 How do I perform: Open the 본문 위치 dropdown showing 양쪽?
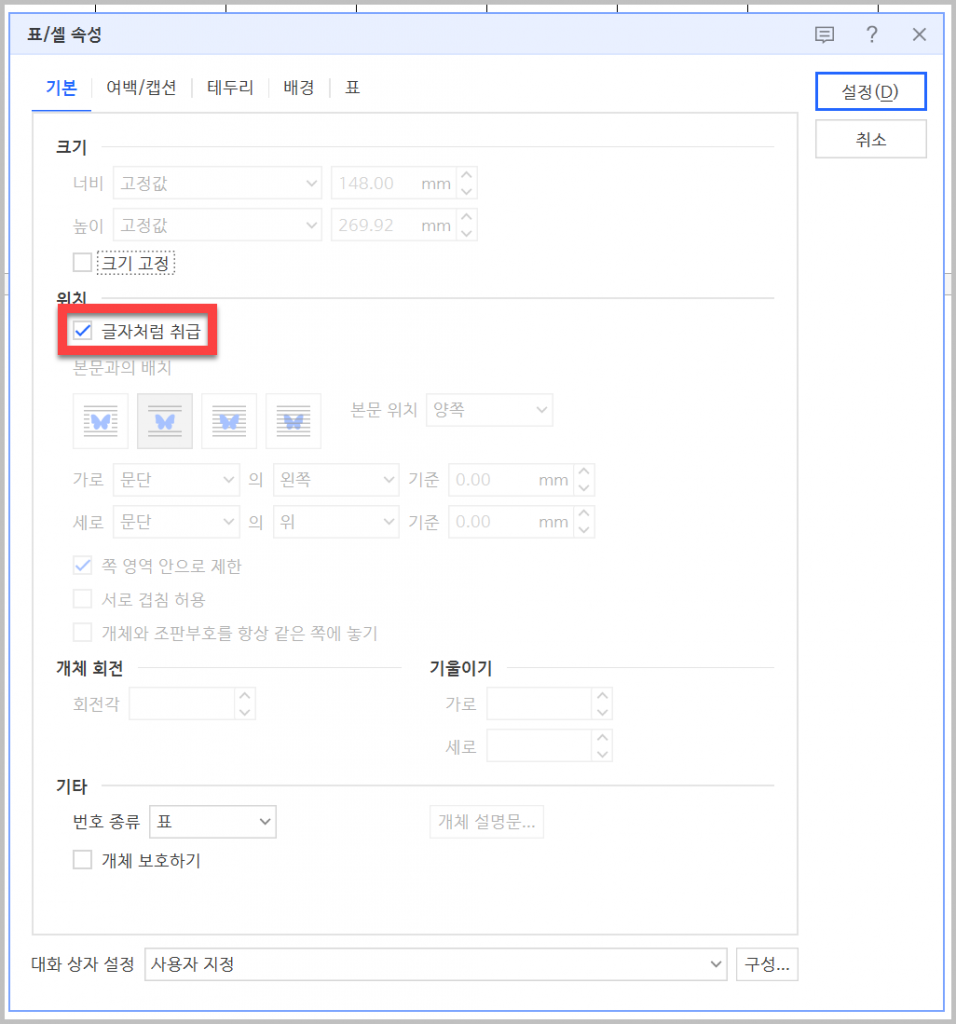pyautogui.click(x=489, y=409)
